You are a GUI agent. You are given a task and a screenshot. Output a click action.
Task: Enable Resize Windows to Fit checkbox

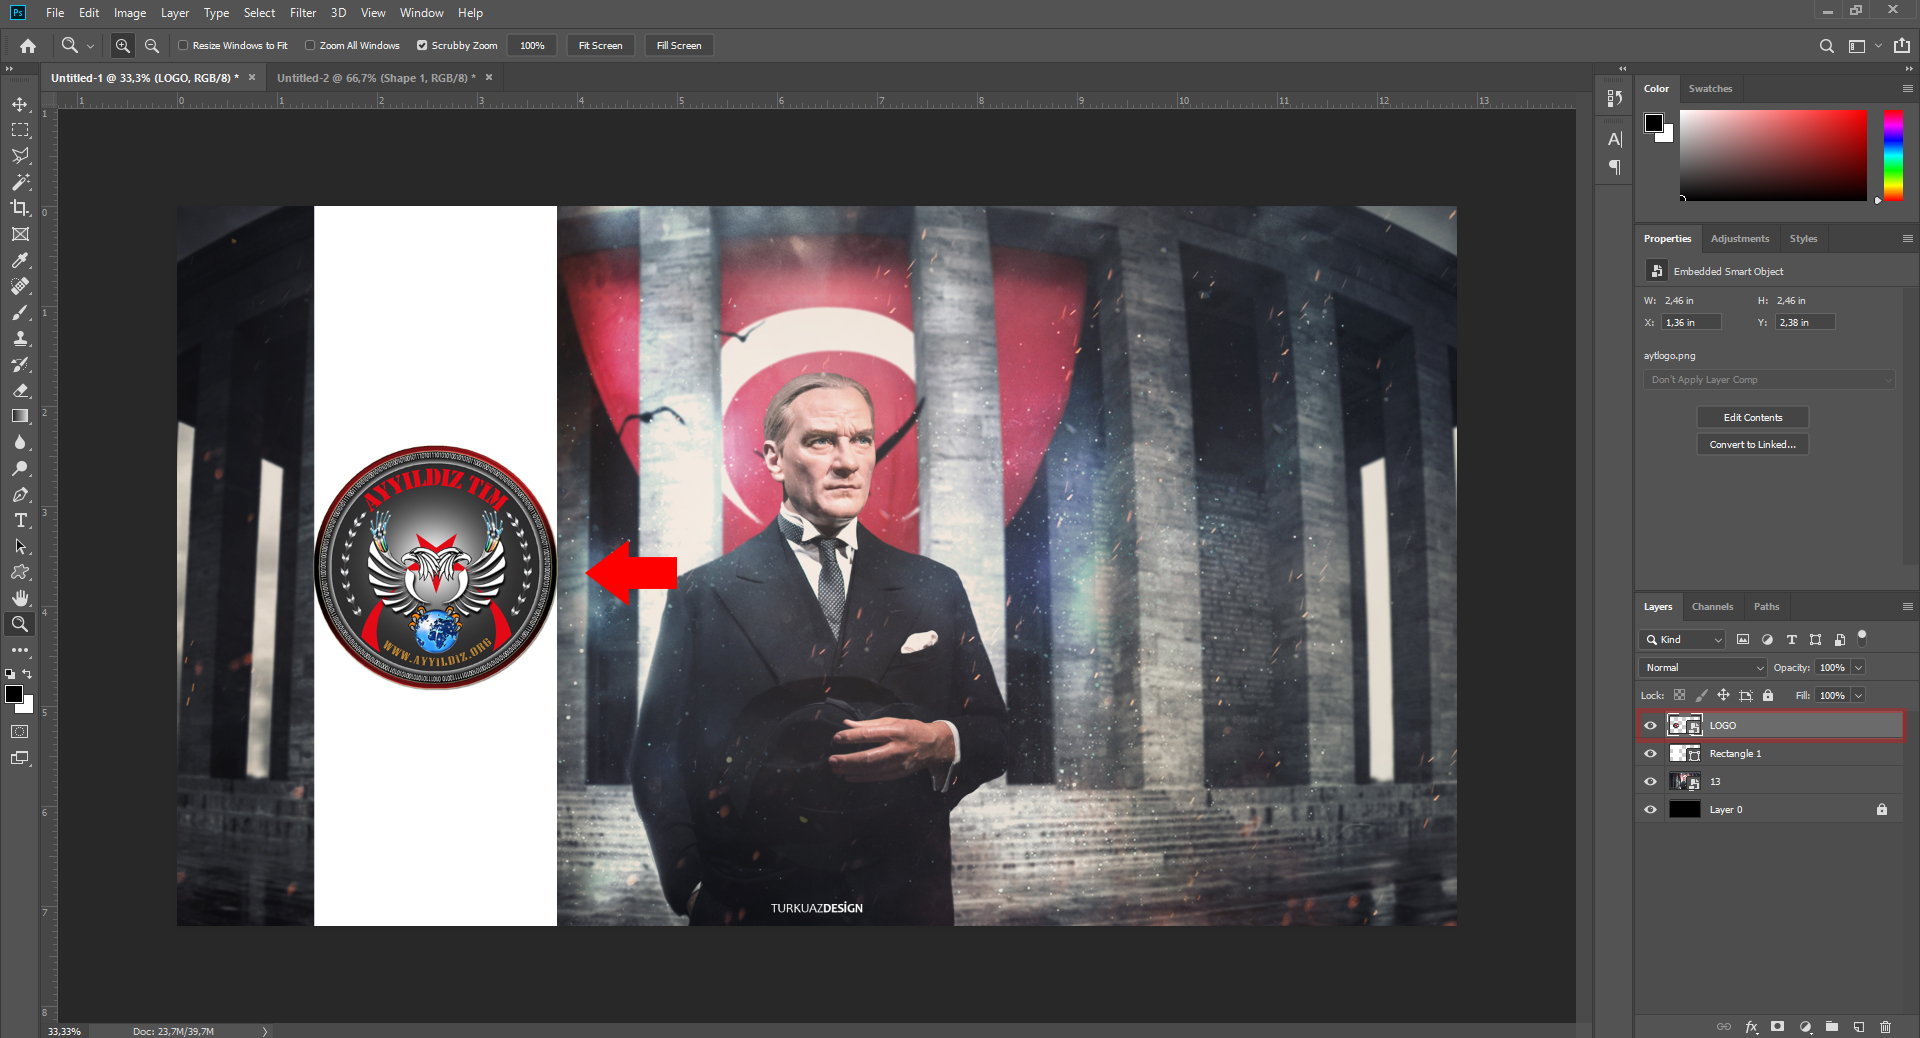click(x=183, y=45)
